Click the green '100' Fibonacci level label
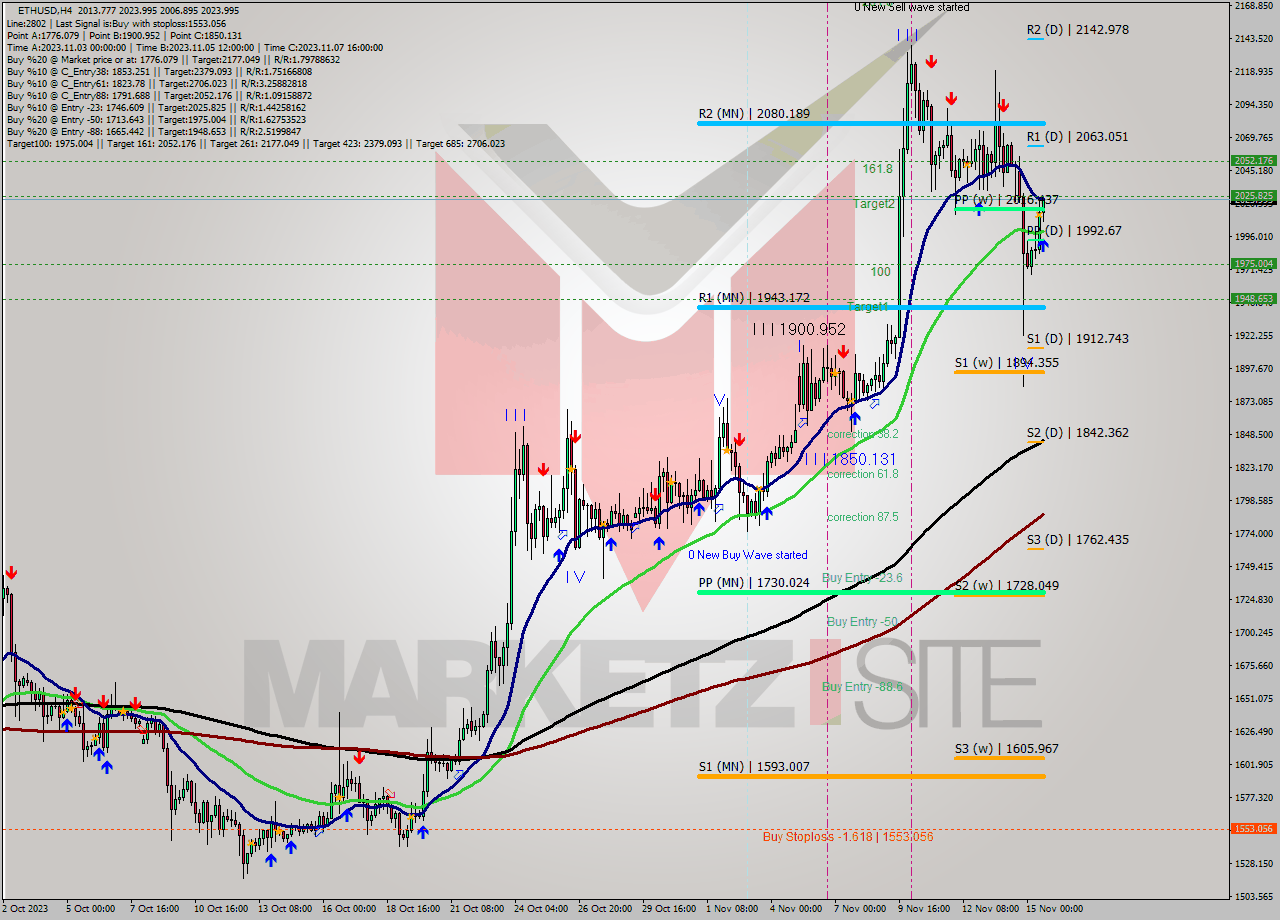The height and width of the screenshot is (920, 1280). click(880, 271)
